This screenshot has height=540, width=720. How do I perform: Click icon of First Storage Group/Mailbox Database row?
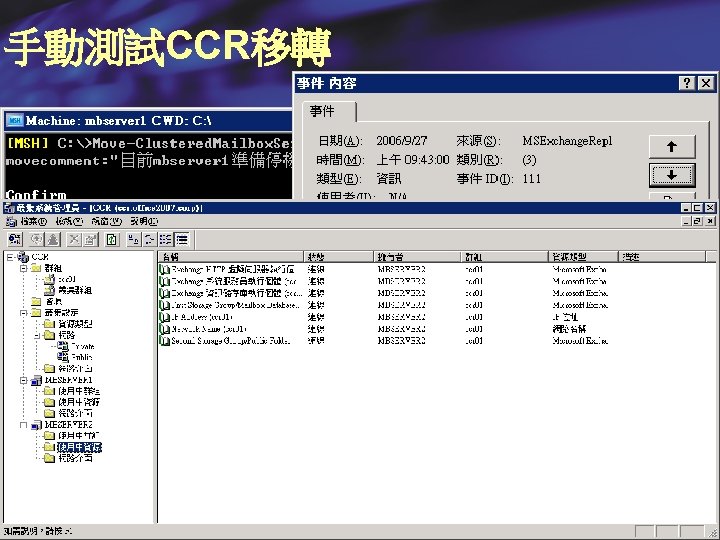point(164,305)
